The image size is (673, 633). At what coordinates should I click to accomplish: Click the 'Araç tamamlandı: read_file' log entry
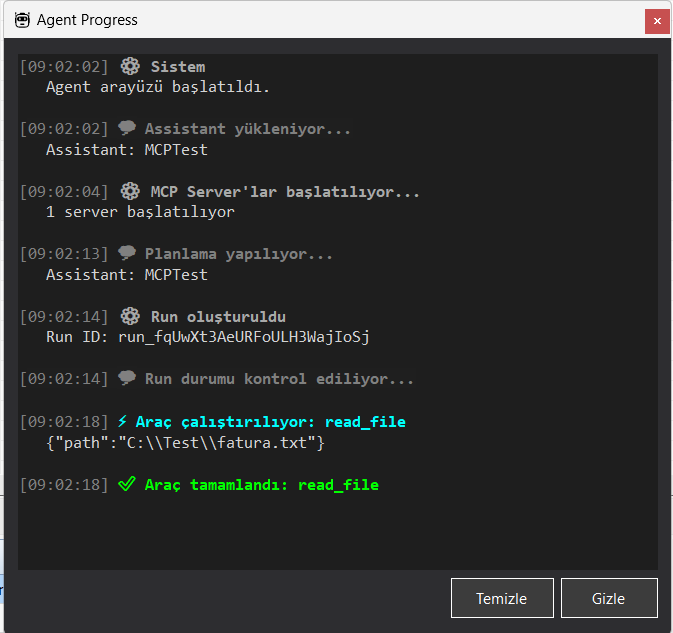pos(261,485)
